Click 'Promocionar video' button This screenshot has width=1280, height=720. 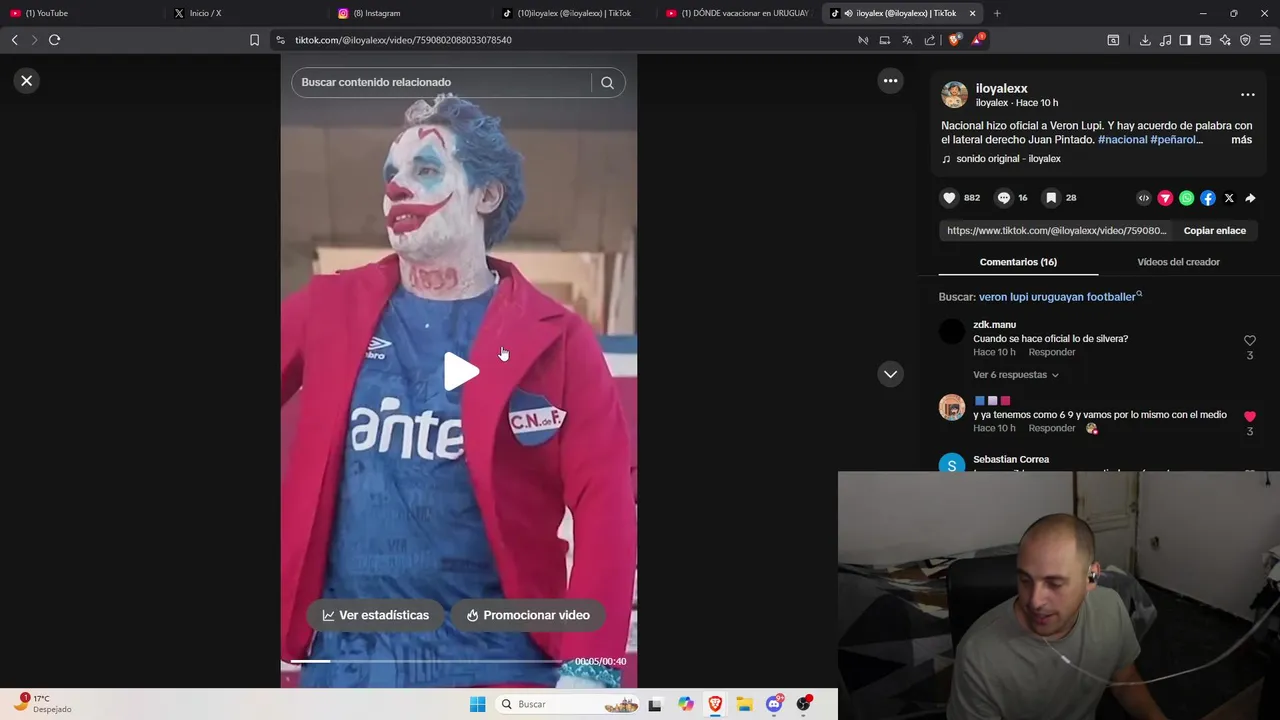[x=528, y=615]
